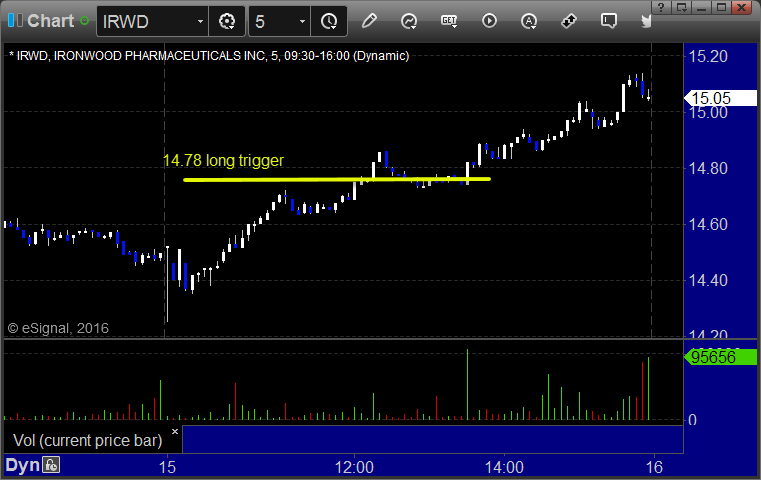Open the clock time template menu
Image resolution: width=761 pixels, height=480 pixels.
point(329,21)
